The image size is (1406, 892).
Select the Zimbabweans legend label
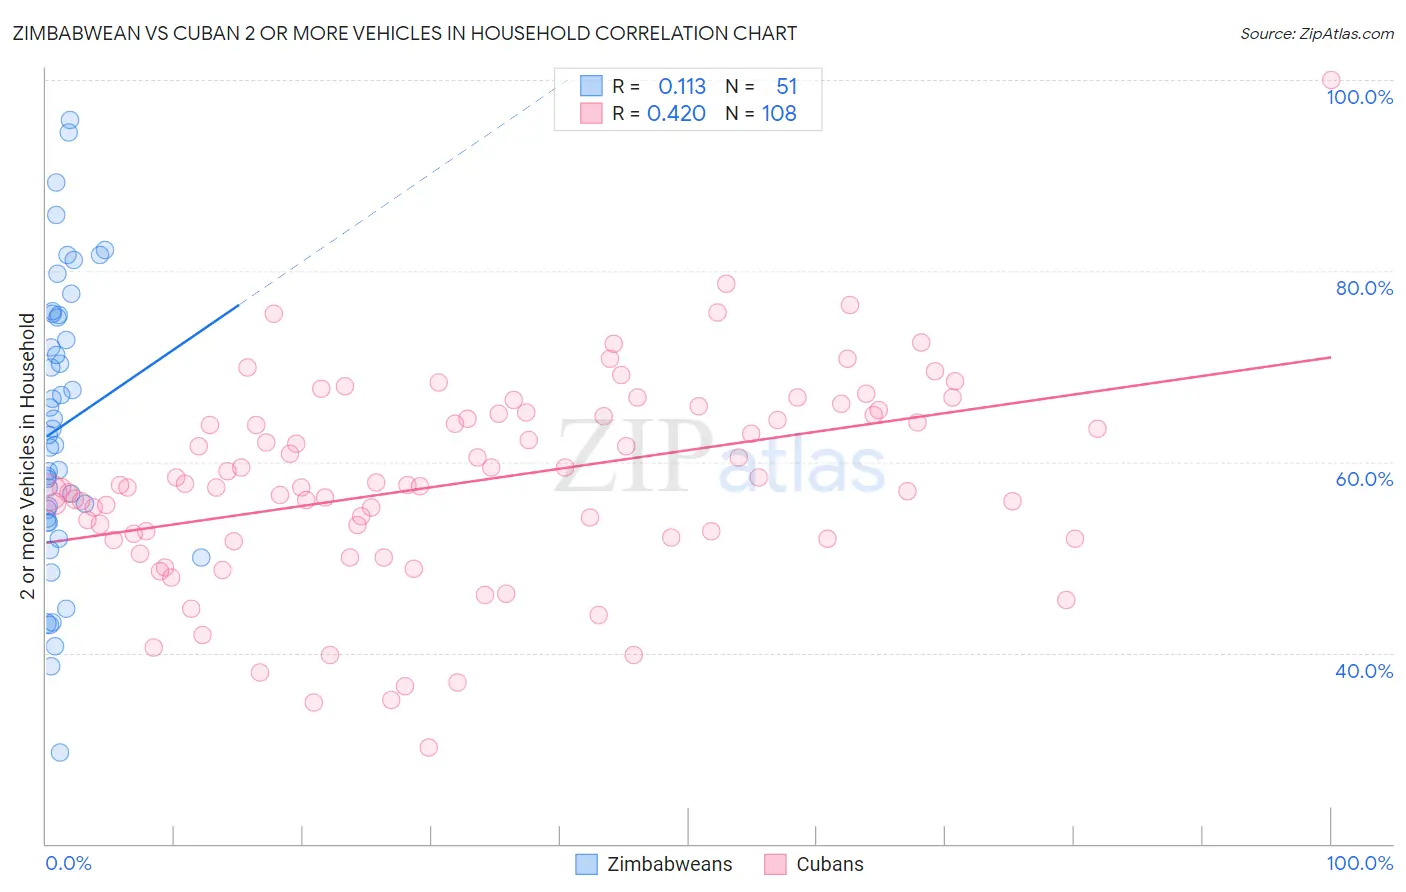(670, 864)
